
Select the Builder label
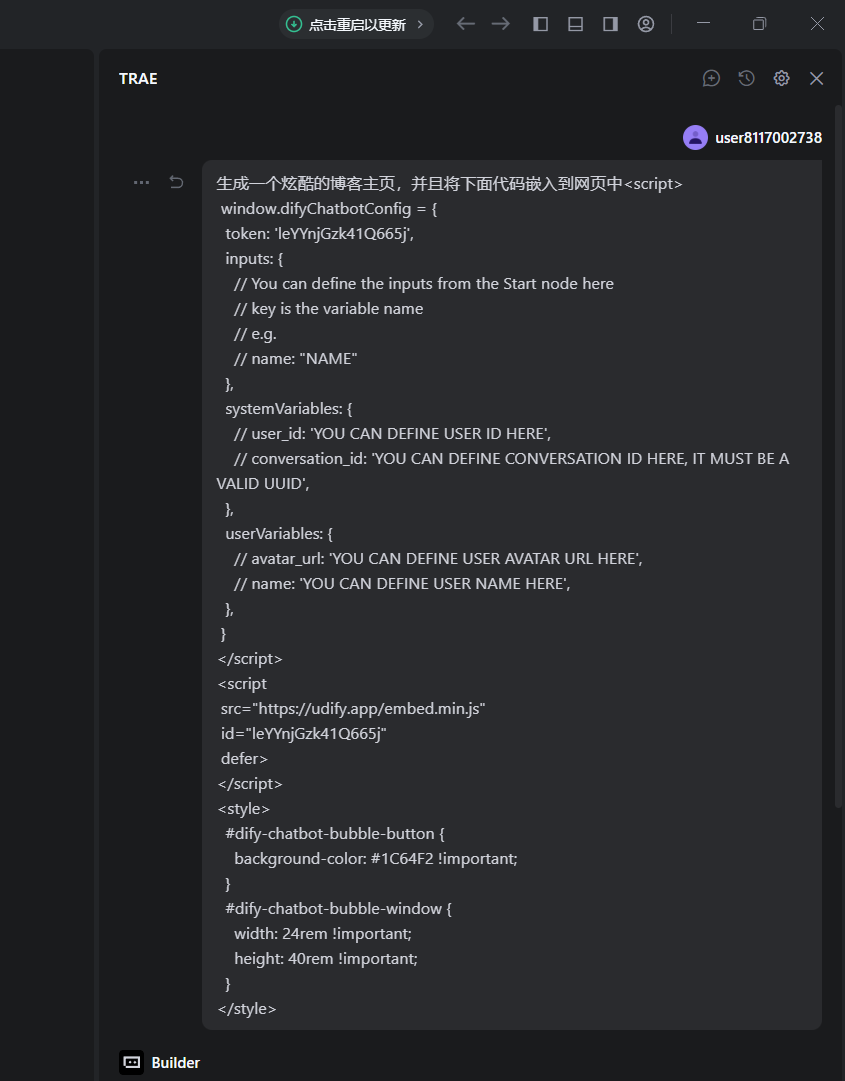pyautogui.click(x=176, y=1063)
